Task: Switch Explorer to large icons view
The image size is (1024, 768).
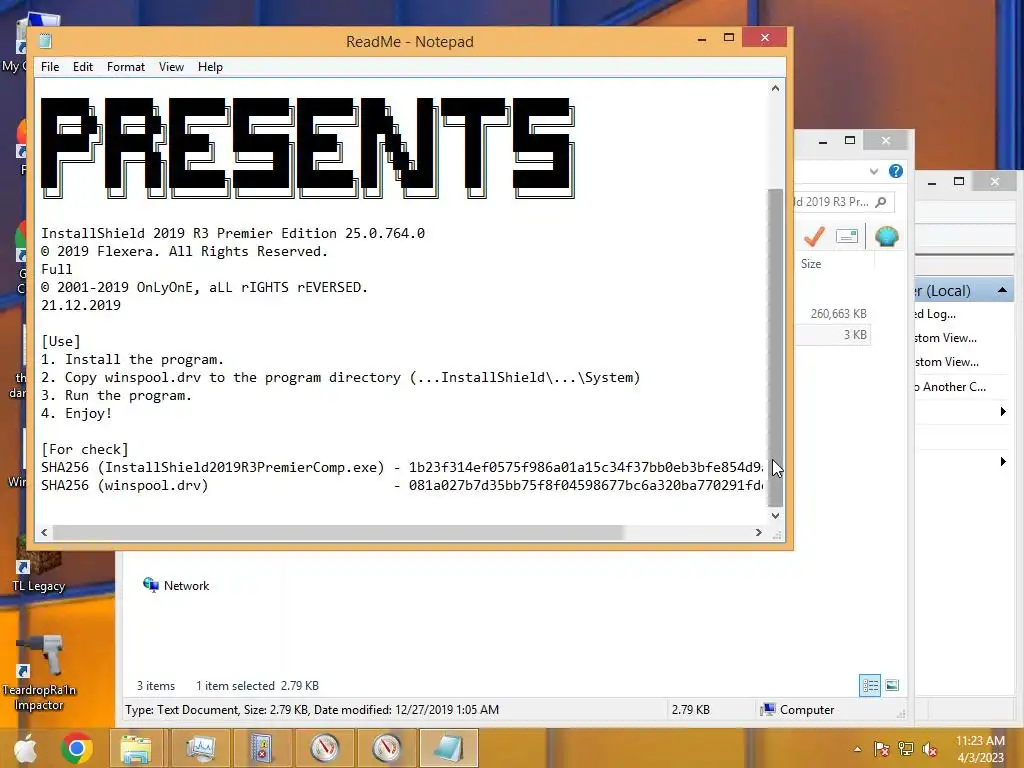Action: pyautogui.click(x=892, y=685)
